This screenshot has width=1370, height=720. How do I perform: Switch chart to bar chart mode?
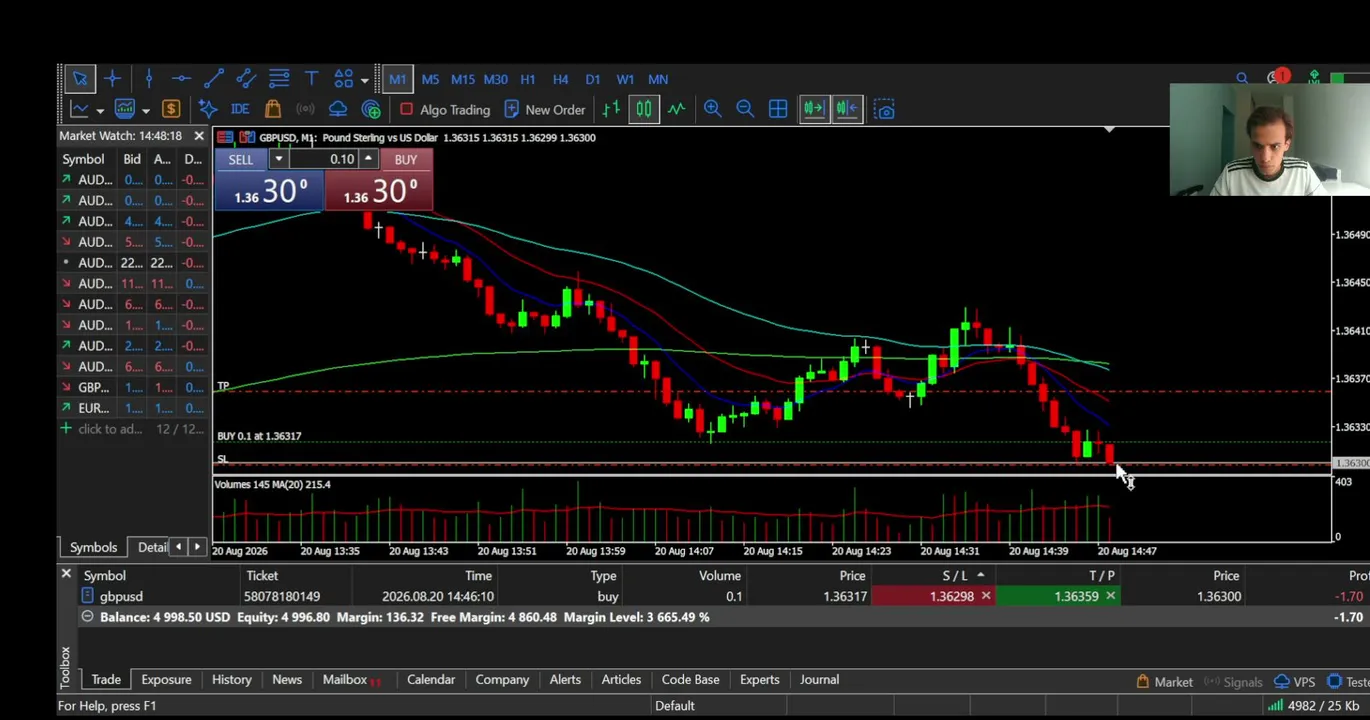[611, 110]
